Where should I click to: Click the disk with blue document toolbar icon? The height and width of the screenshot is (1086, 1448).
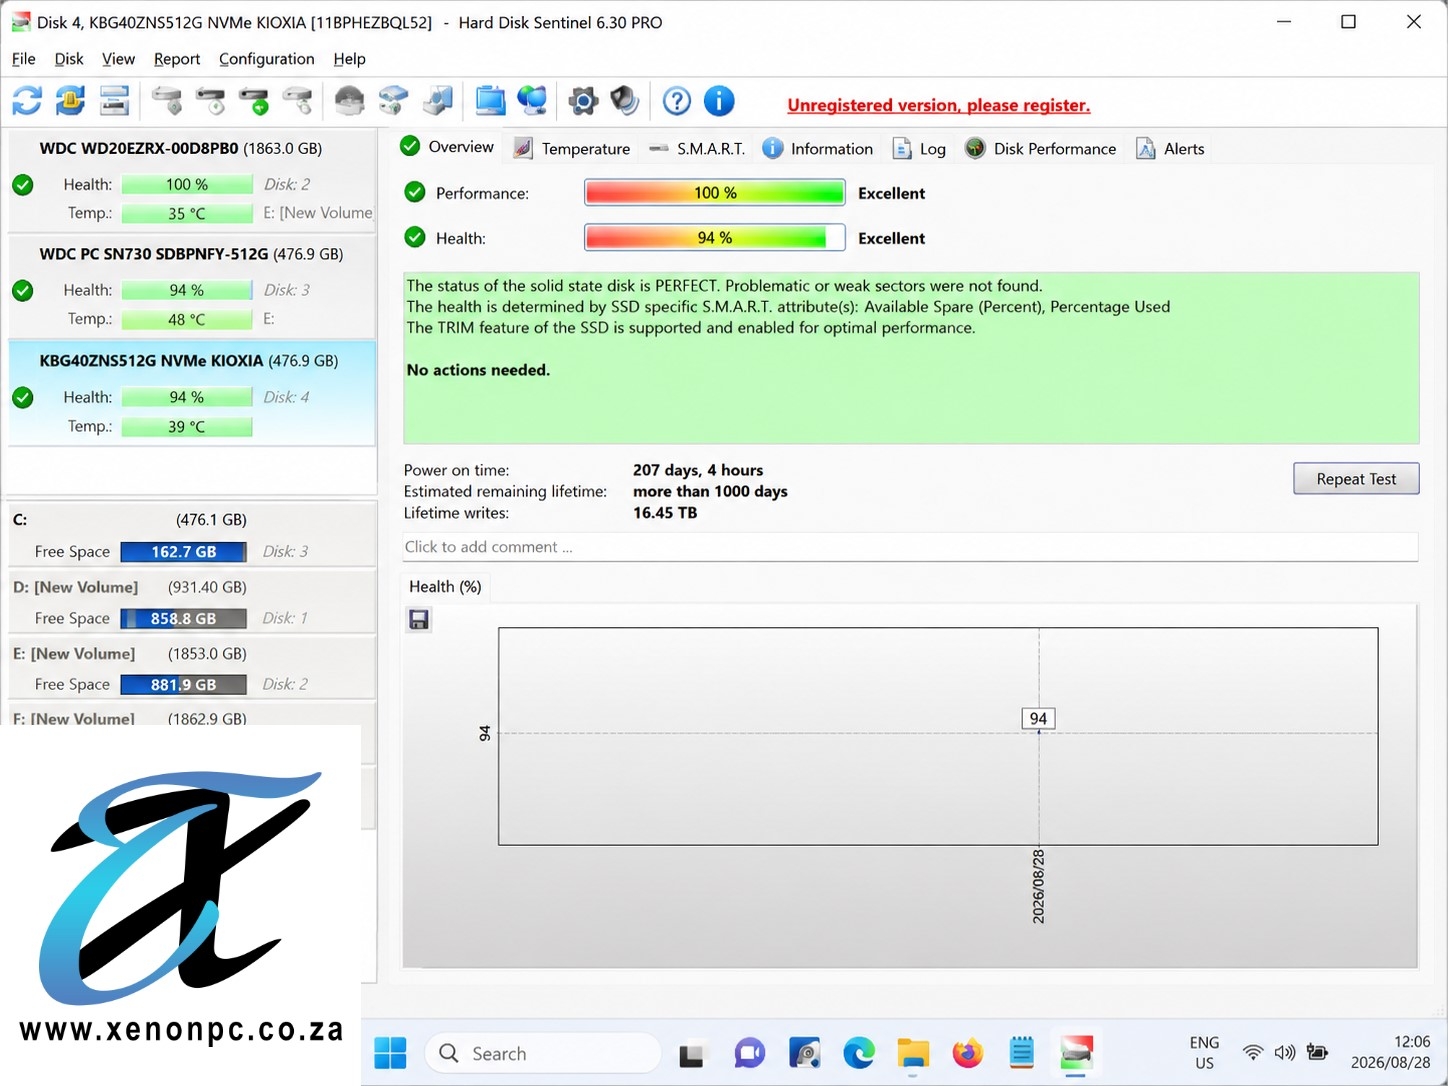(x=438, y=101)
